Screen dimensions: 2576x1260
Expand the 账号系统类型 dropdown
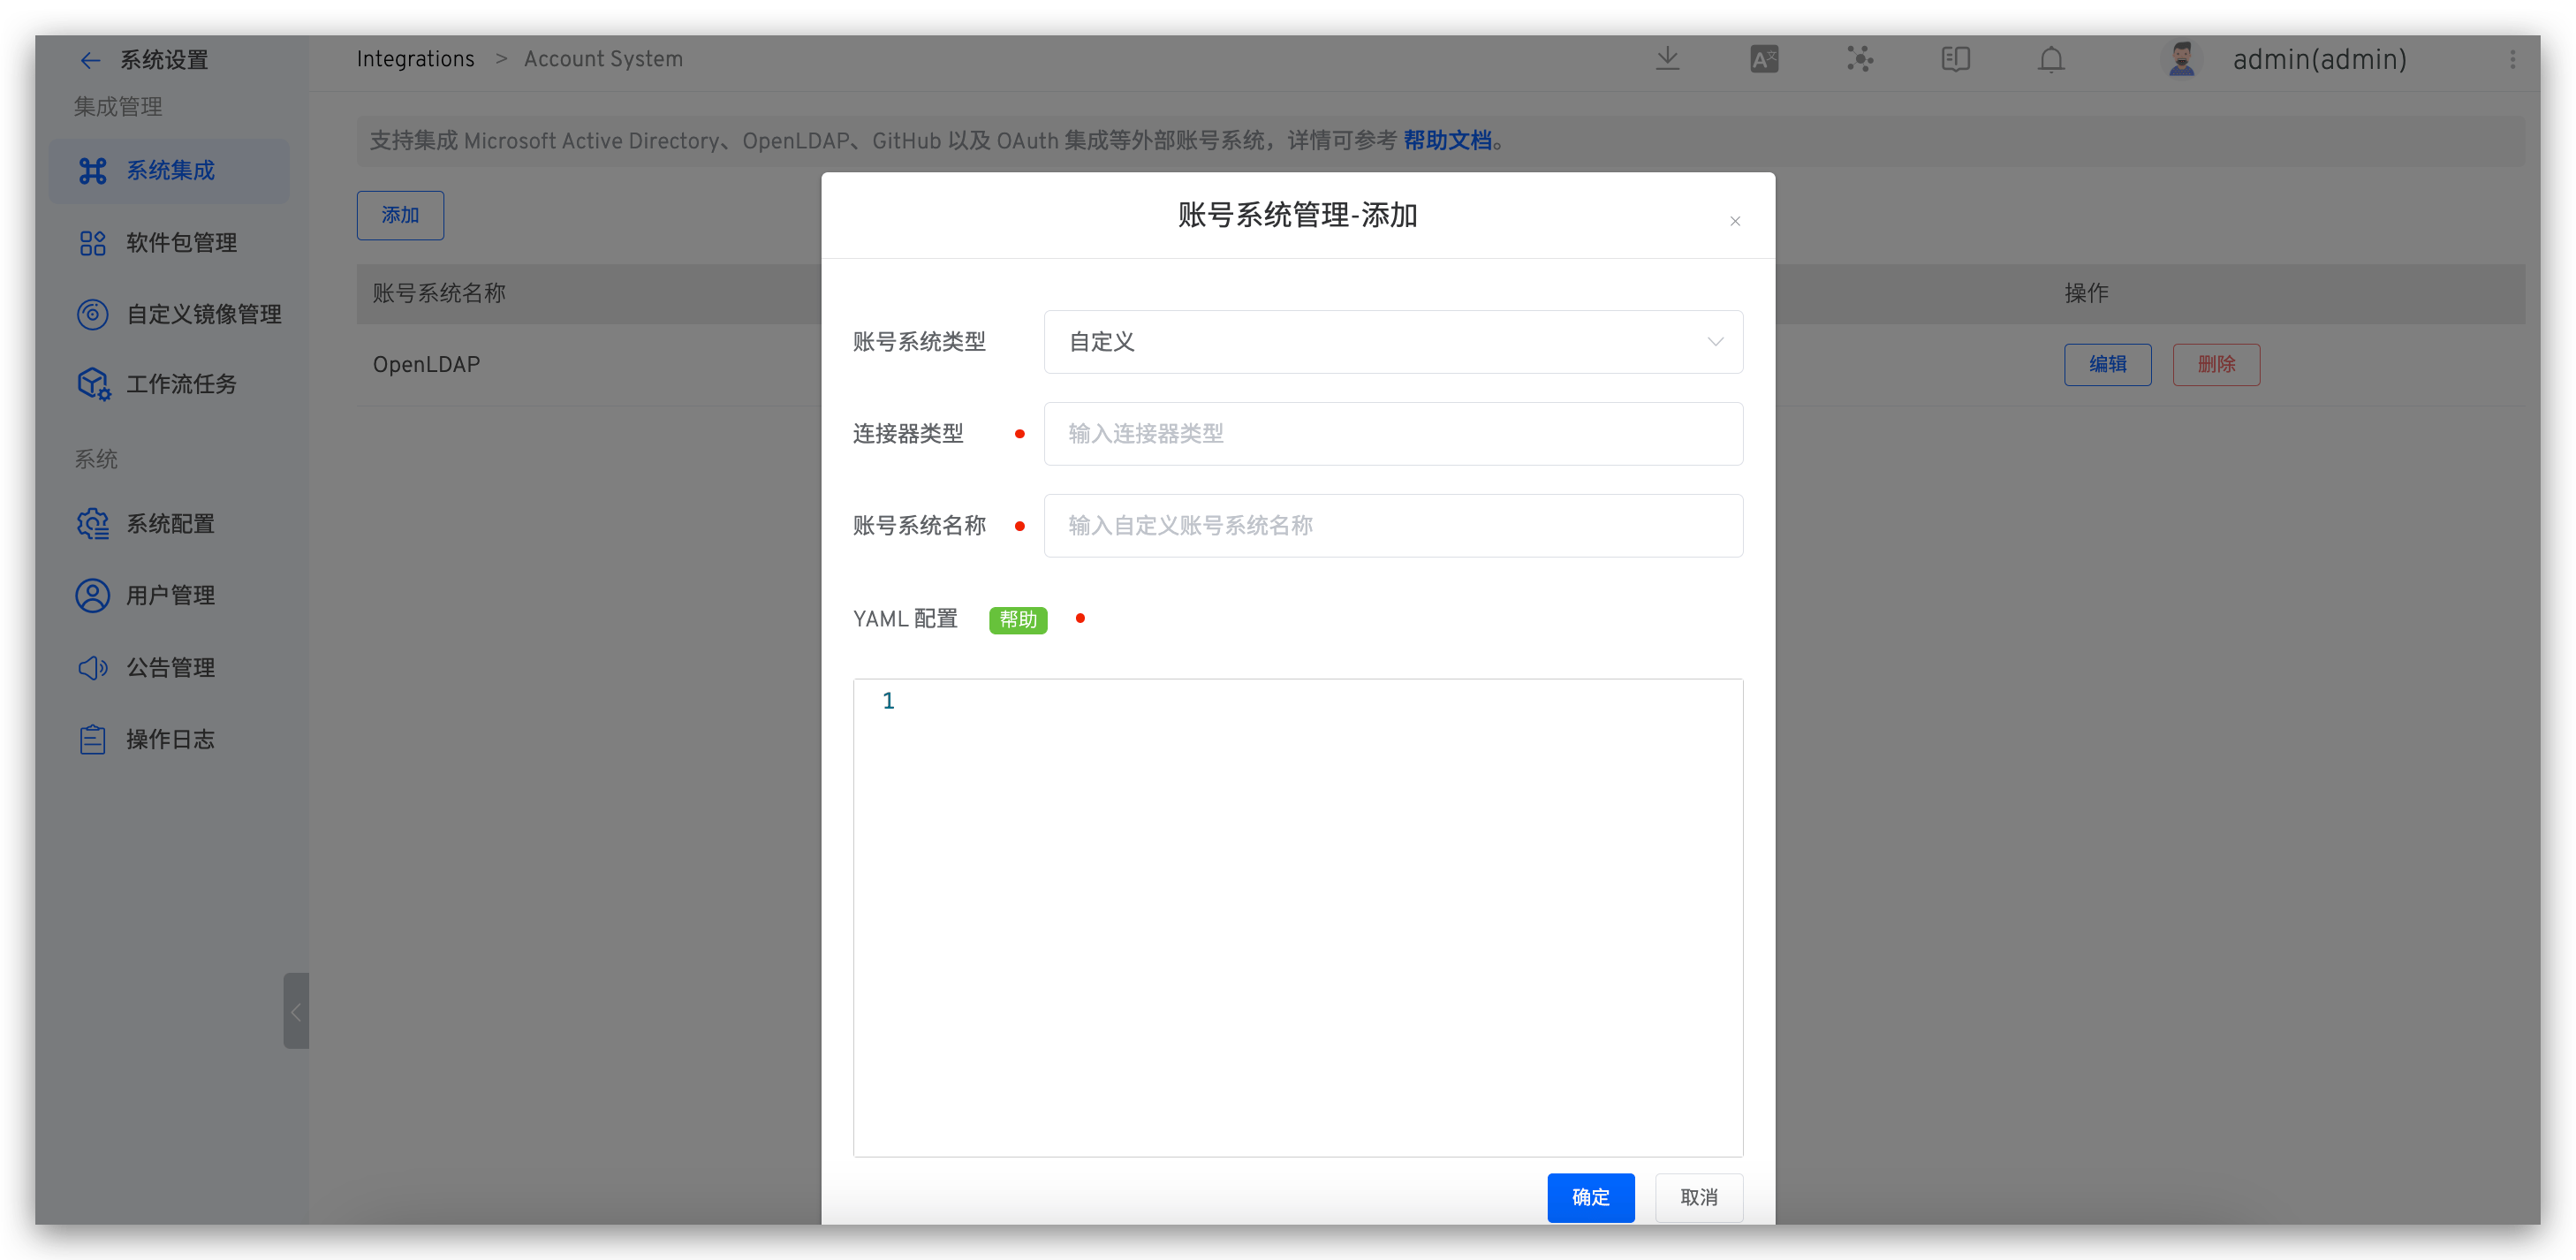coord(1392,342)
